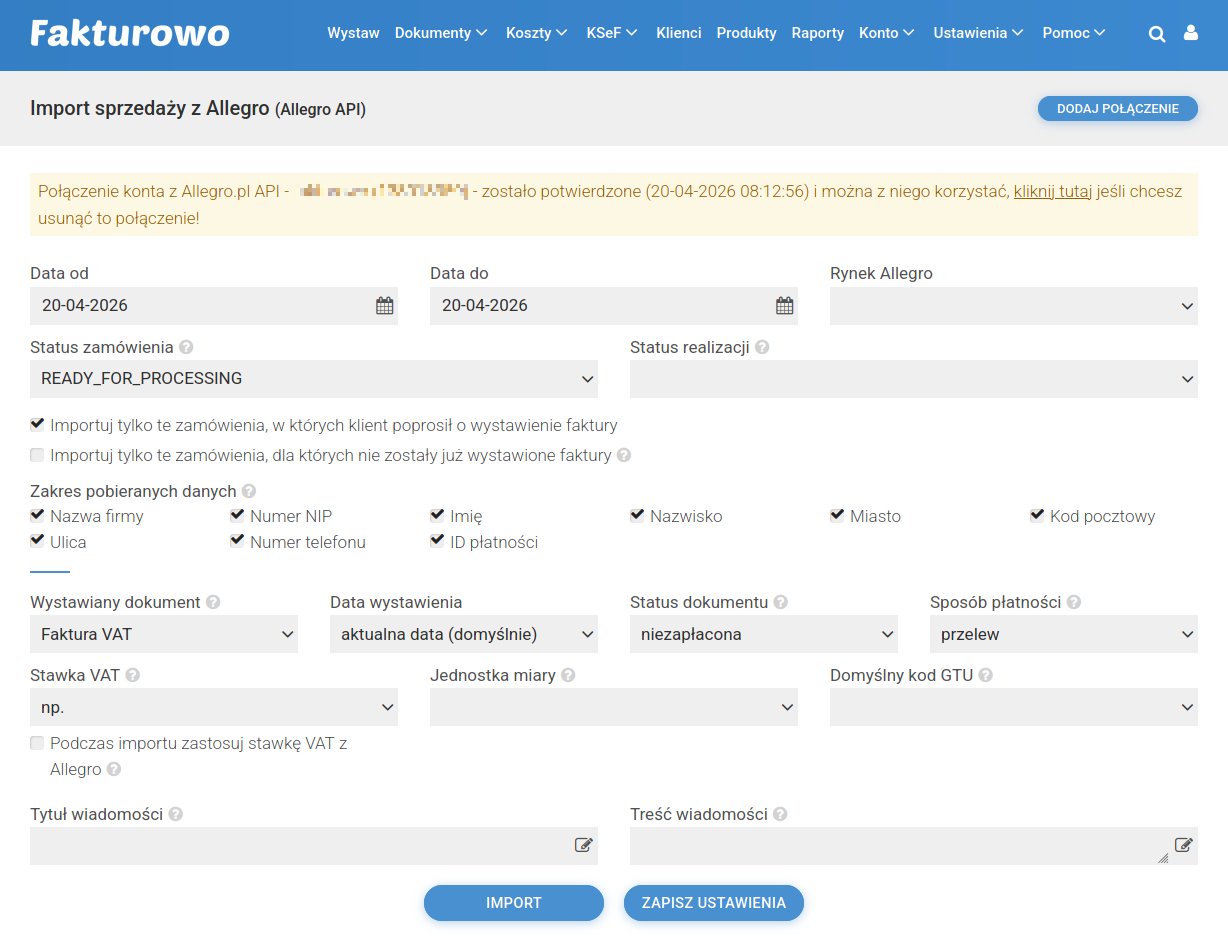This screenshot has width=1228, height=939.
Task: Click the kliknij tutaj link to remove connection
Action: [1053, 190]
